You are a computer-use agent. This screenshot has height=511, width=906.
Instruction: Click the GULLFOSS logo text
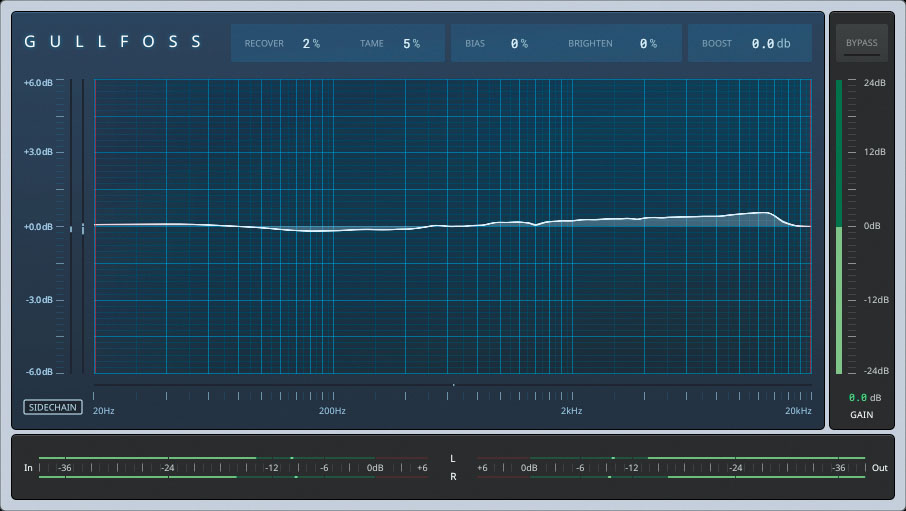pos(113,42)
